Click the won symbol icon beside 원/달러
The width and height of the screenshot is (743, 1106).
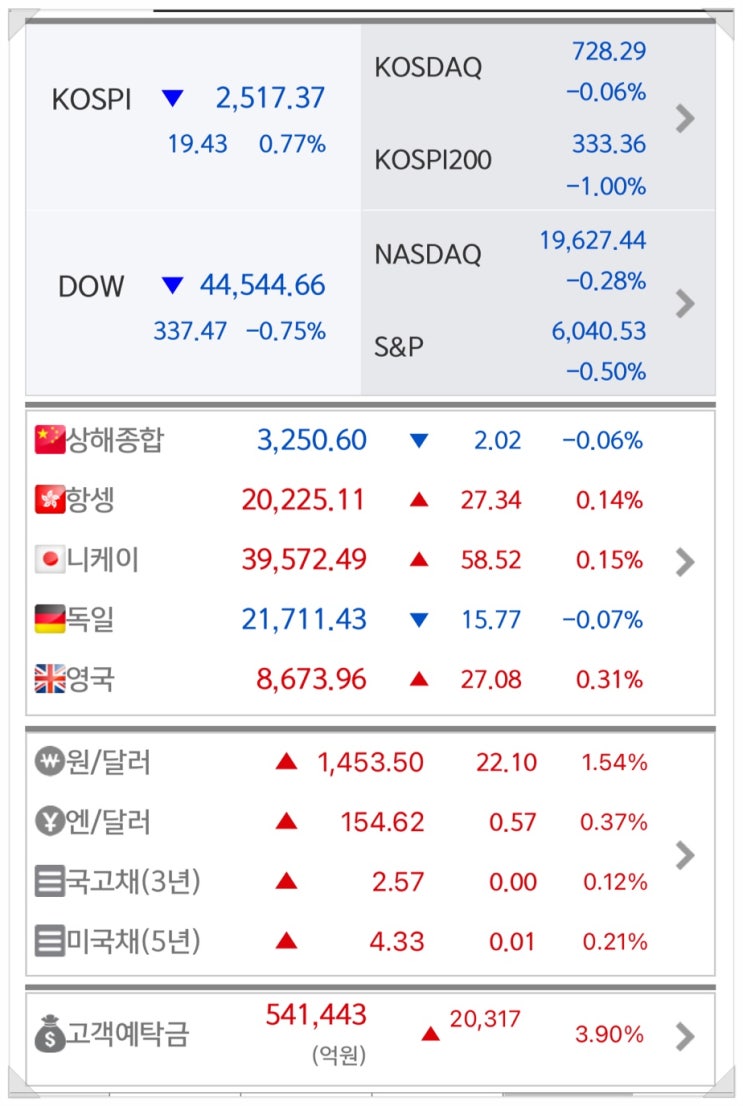click(49, 763)
